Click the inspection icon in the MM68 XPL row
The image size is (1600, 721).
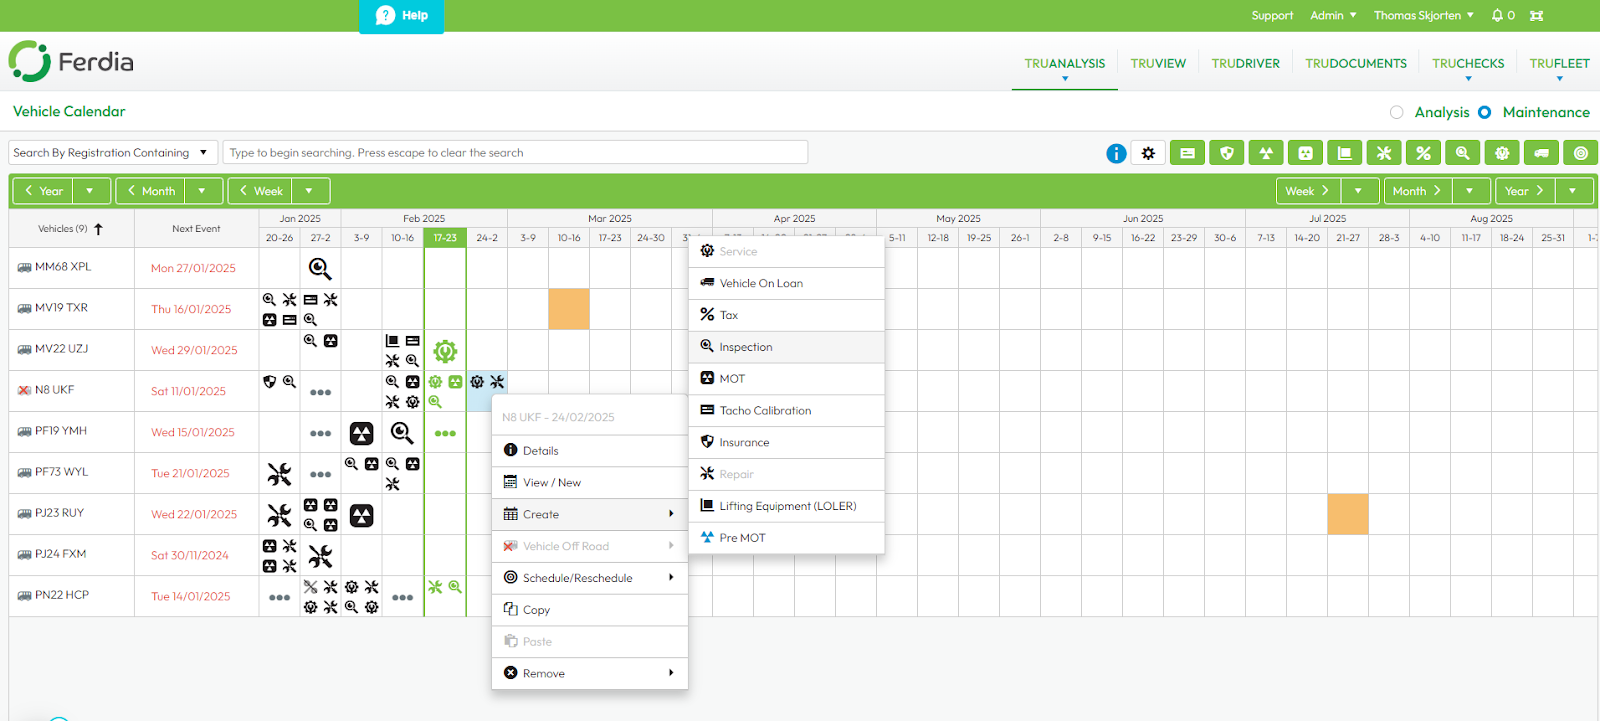(320, 268)
